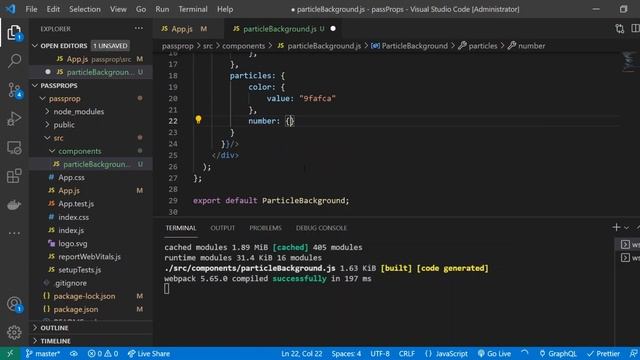The width and height of the screenshot is (640, 360).
Task: Switch to the DEBUG CONSOLE tab
Action: 321,228
